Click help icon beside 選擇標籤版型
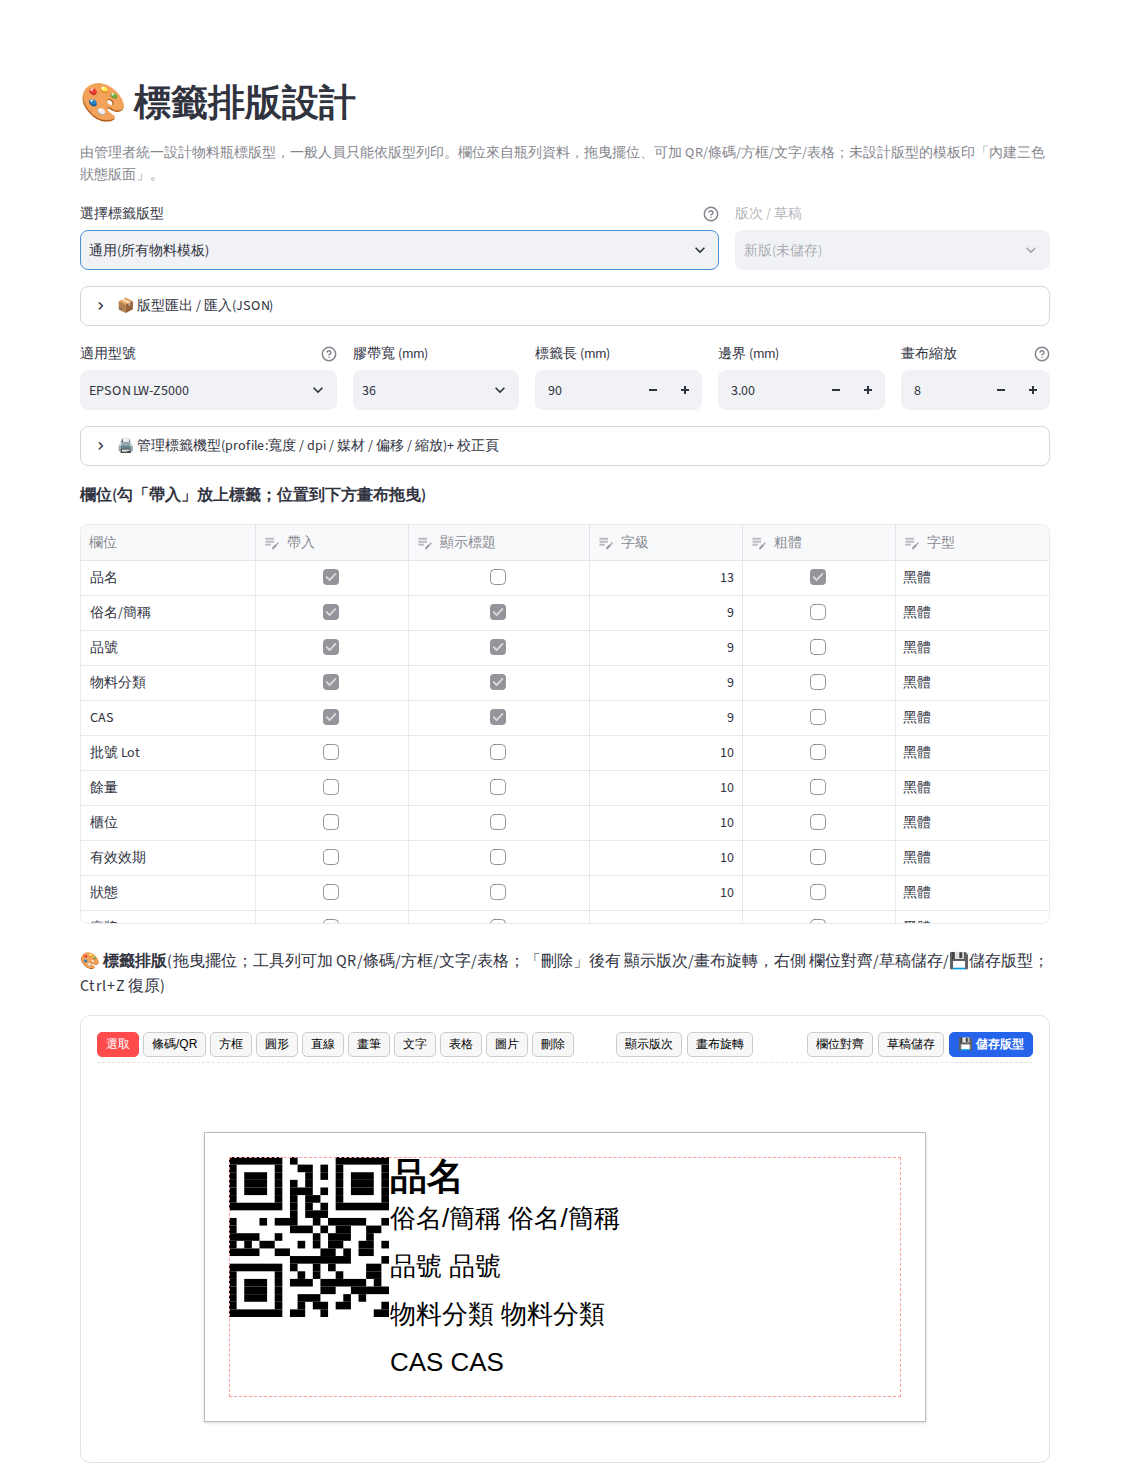The height and width of the screenshot is (1475, 1130). click(711, 214)
